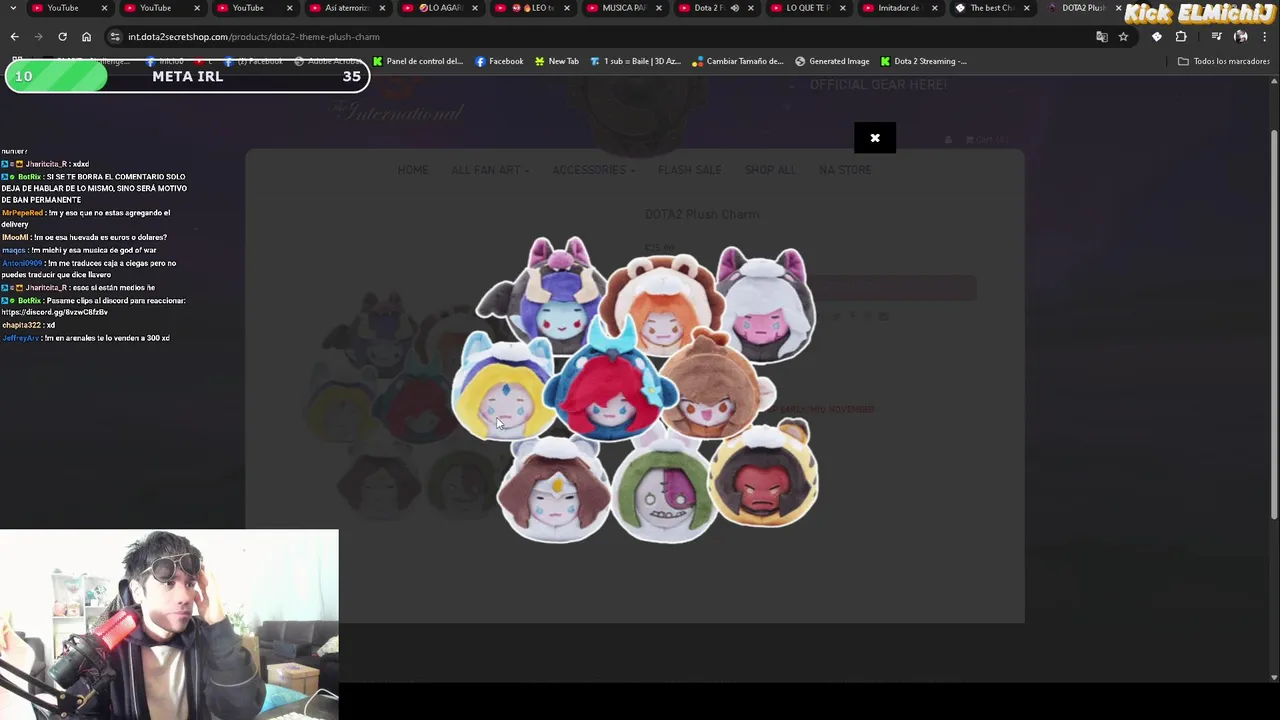Viewport: 1280px width, 720px height.
Task: Open '1 sub = Baile | 3D Az...' bookmark
Action: [x=635, y=61]
